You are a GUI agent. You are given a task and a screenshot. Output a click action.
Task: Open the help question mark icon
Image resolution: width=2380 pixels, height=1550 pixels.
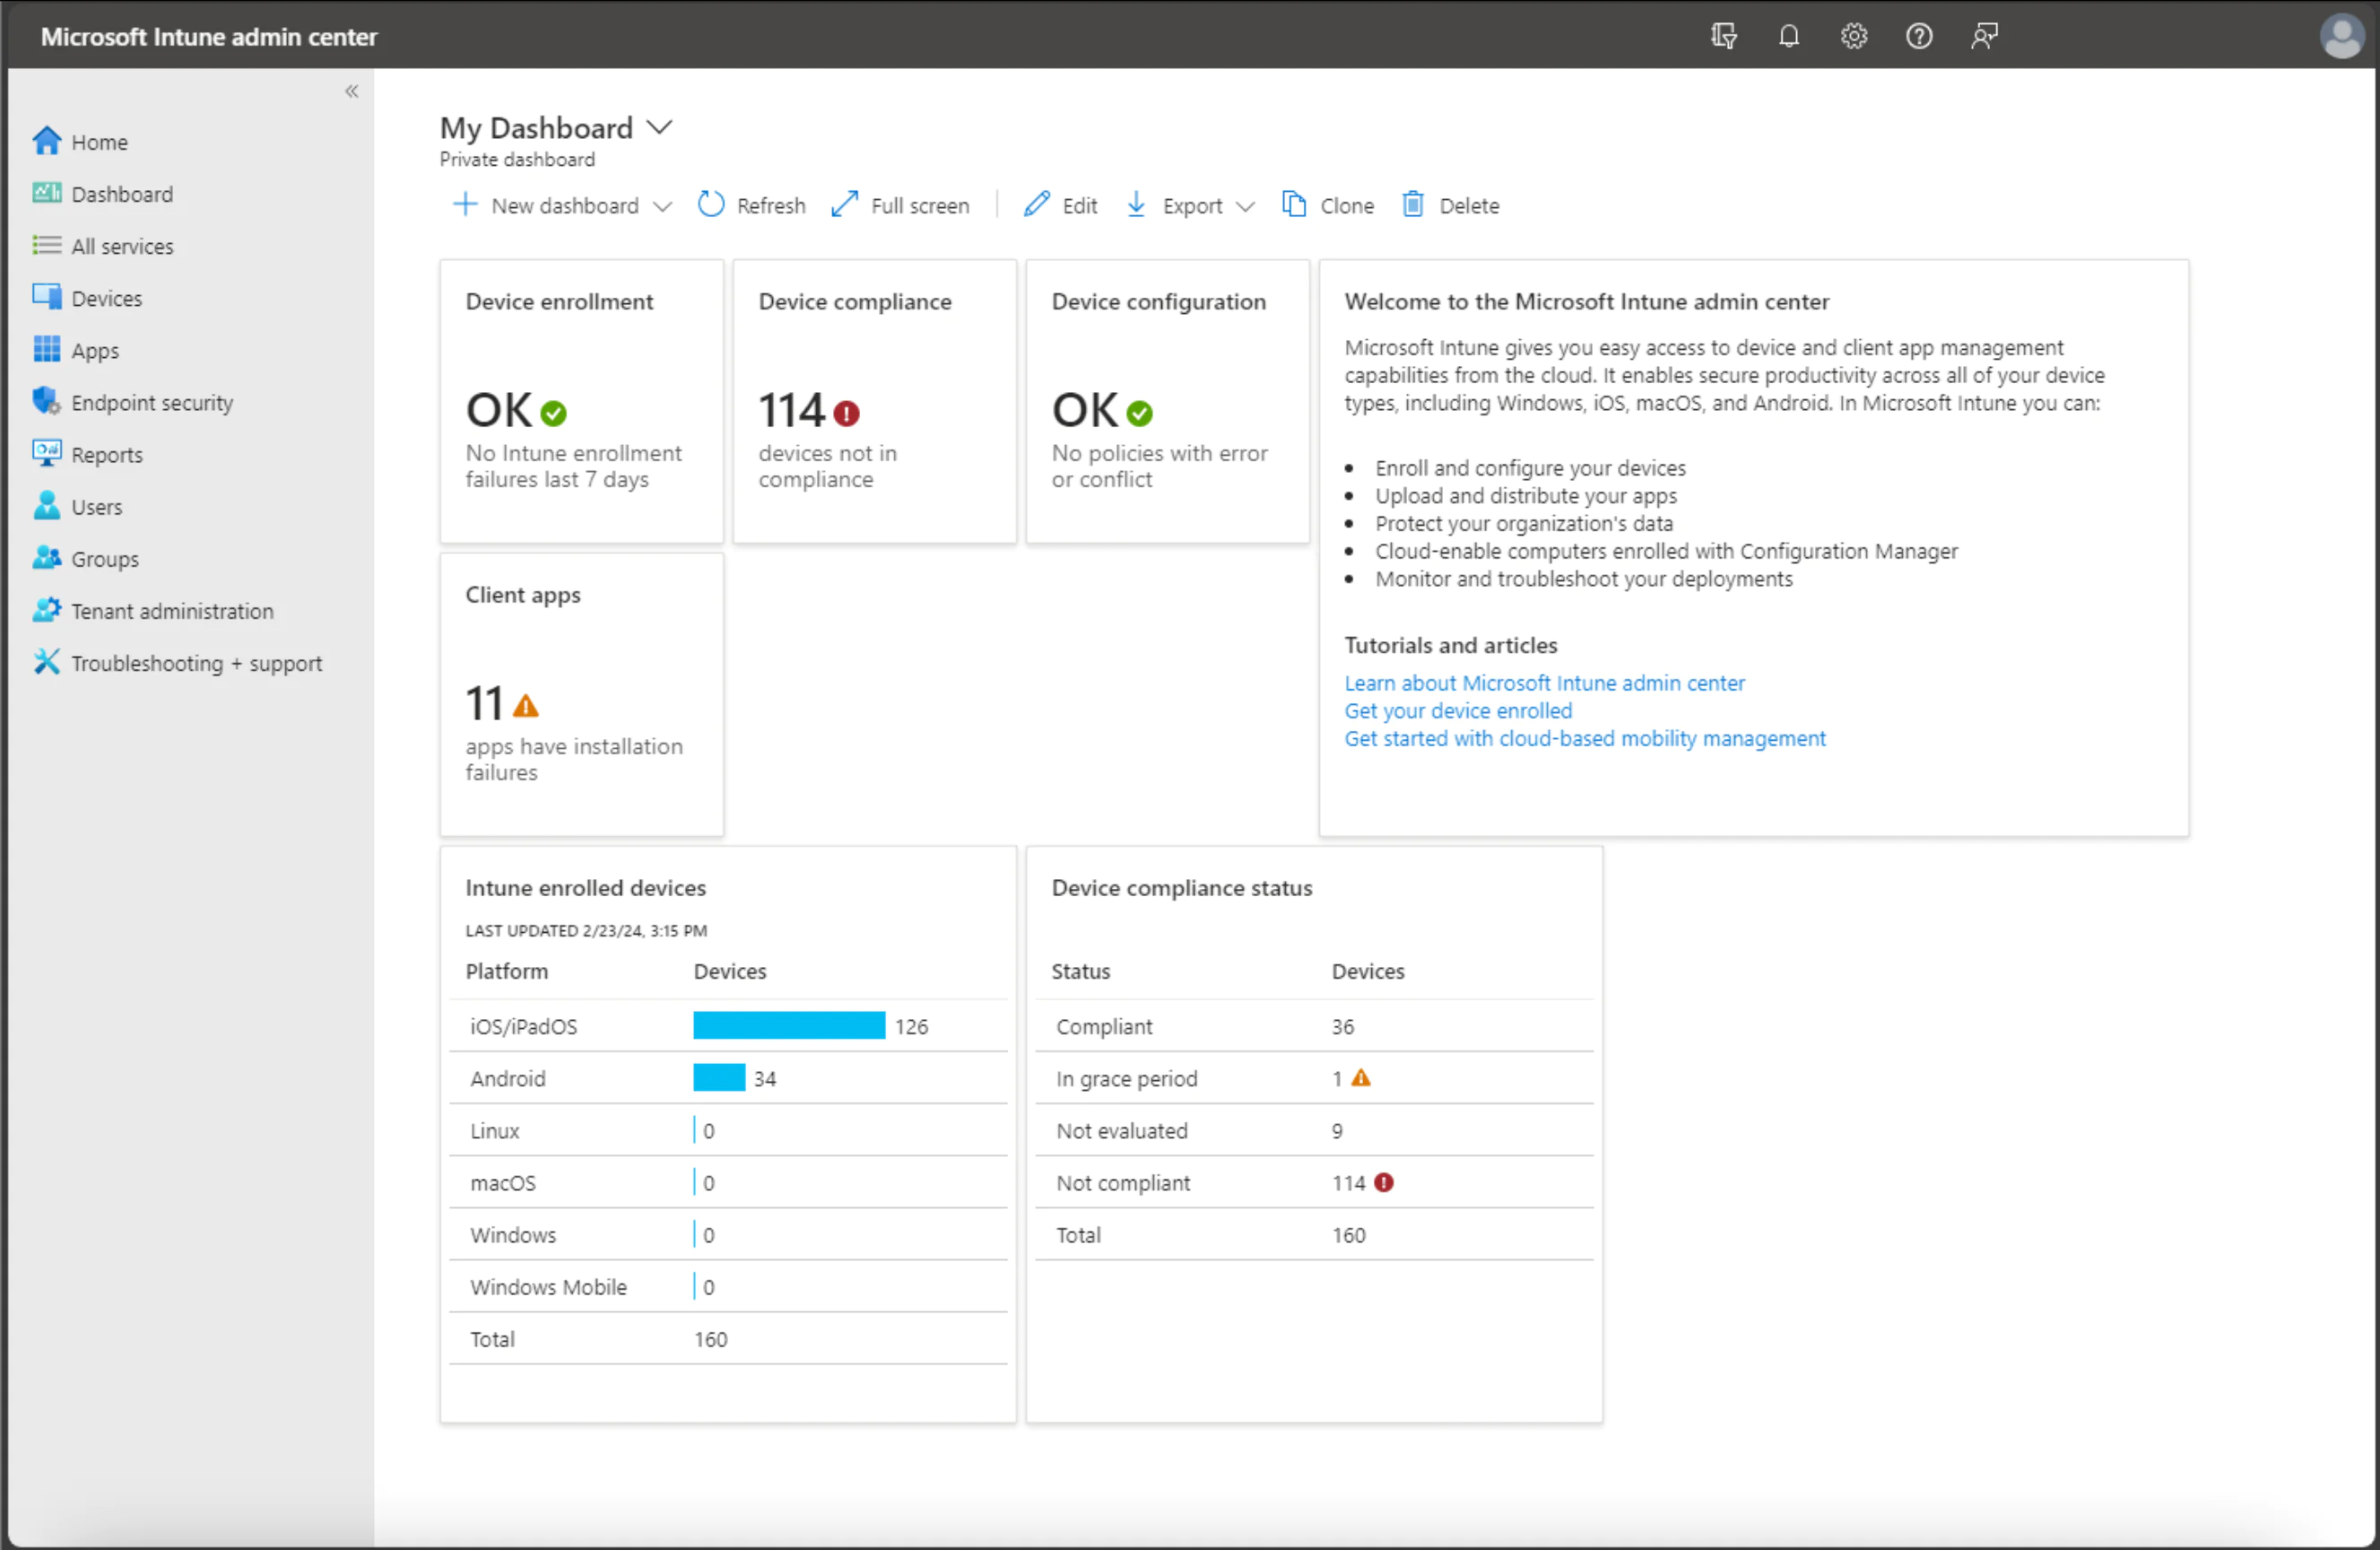click(x=1918, y=36)
